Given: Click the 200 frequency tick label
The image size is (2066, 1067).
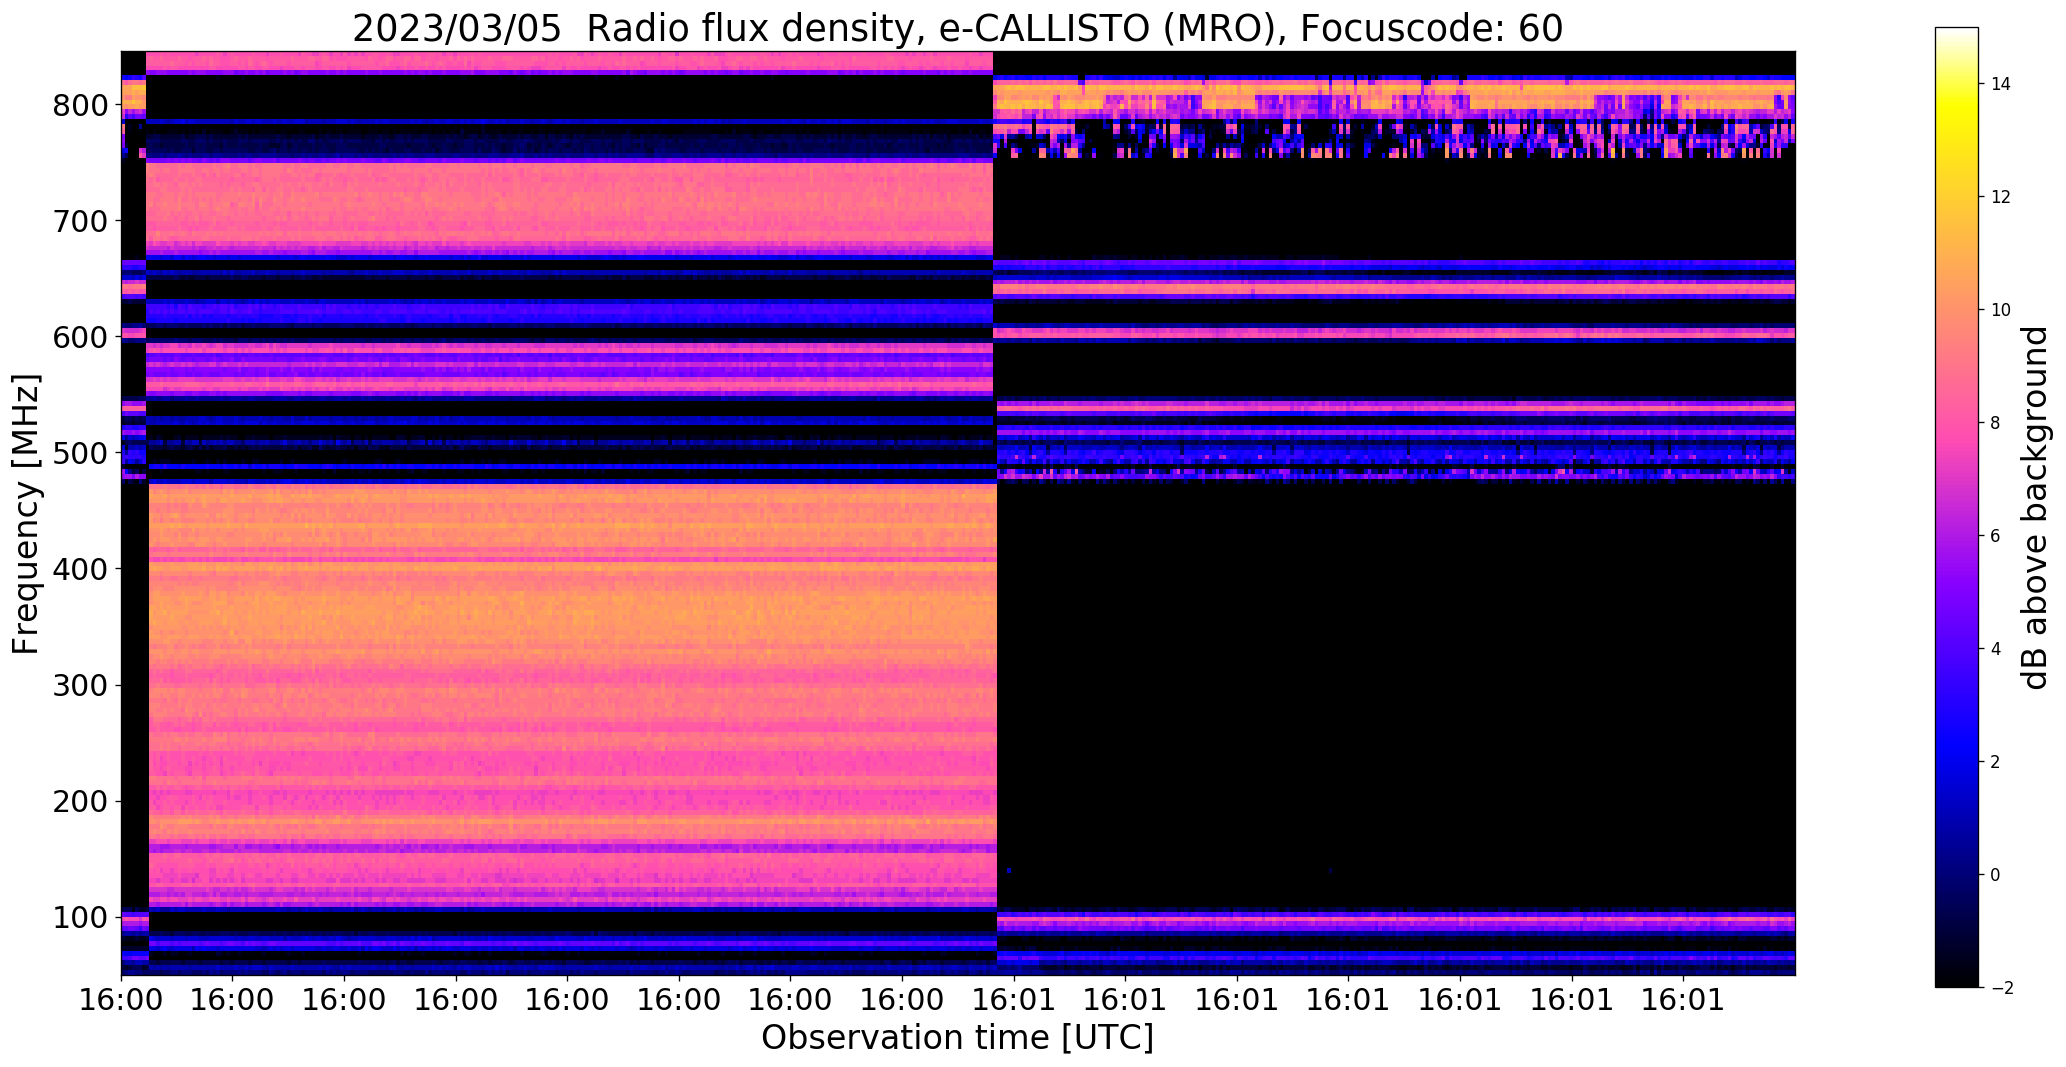Looking at the screenshot, I should click(x=79, y=801).
